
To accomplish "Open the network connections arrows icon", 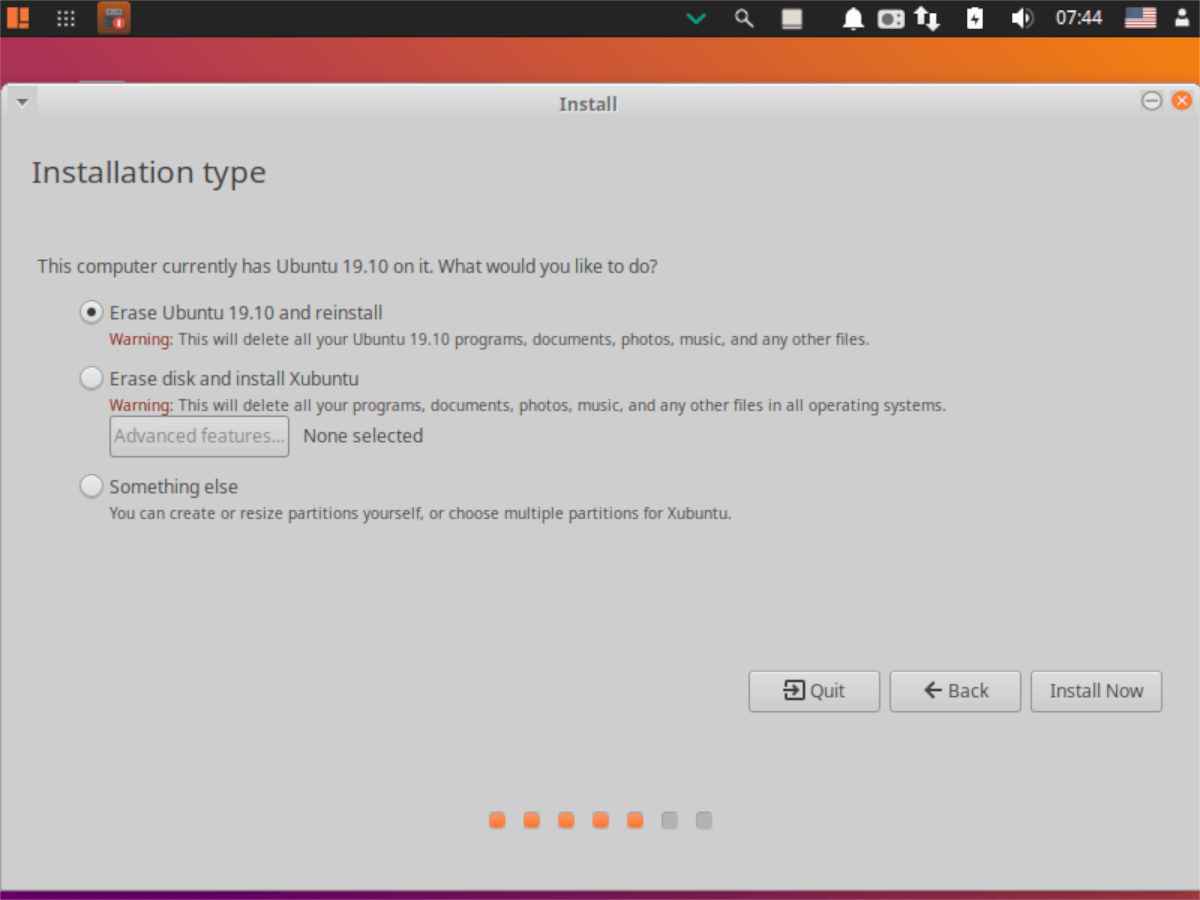I will click(928, 18).
